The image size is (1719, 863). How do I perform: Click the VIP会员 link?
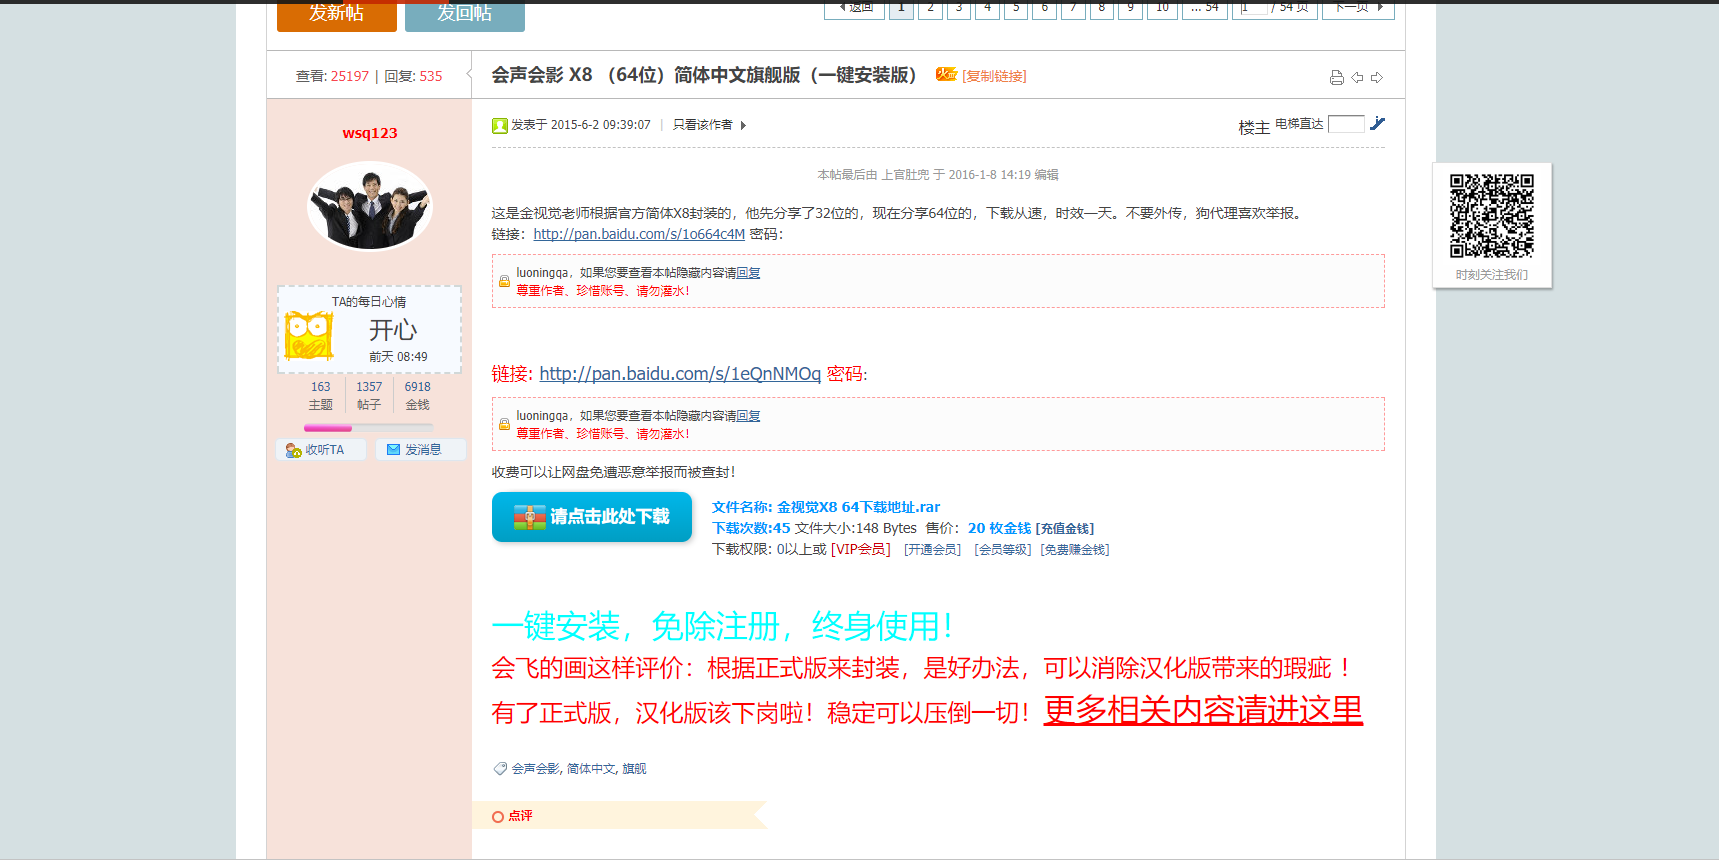860,549
